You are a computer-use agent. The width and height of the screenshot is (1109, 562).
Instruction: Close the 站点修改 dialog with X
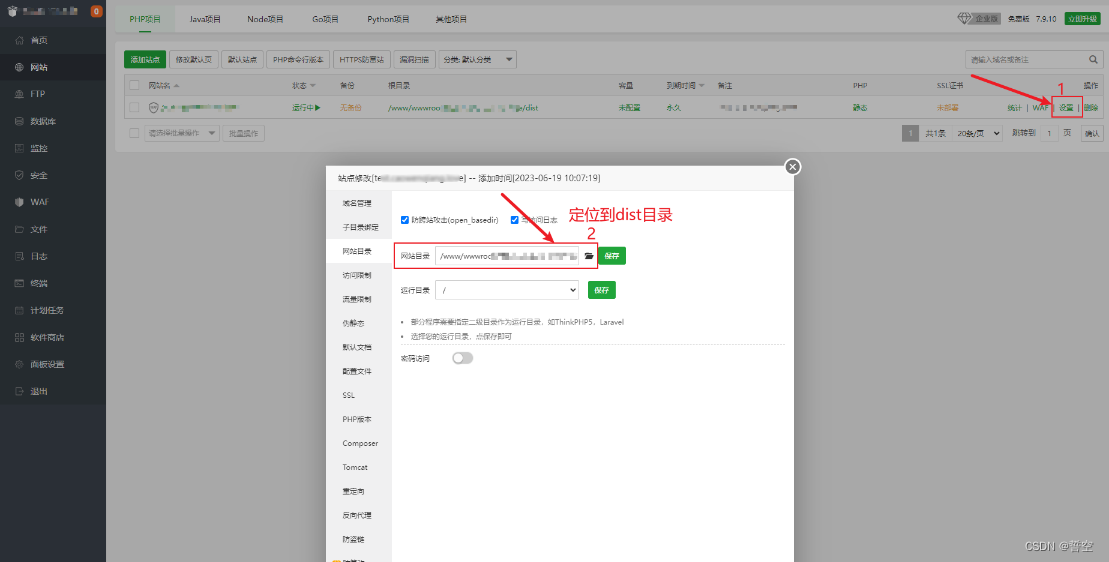tap(793, 167)
